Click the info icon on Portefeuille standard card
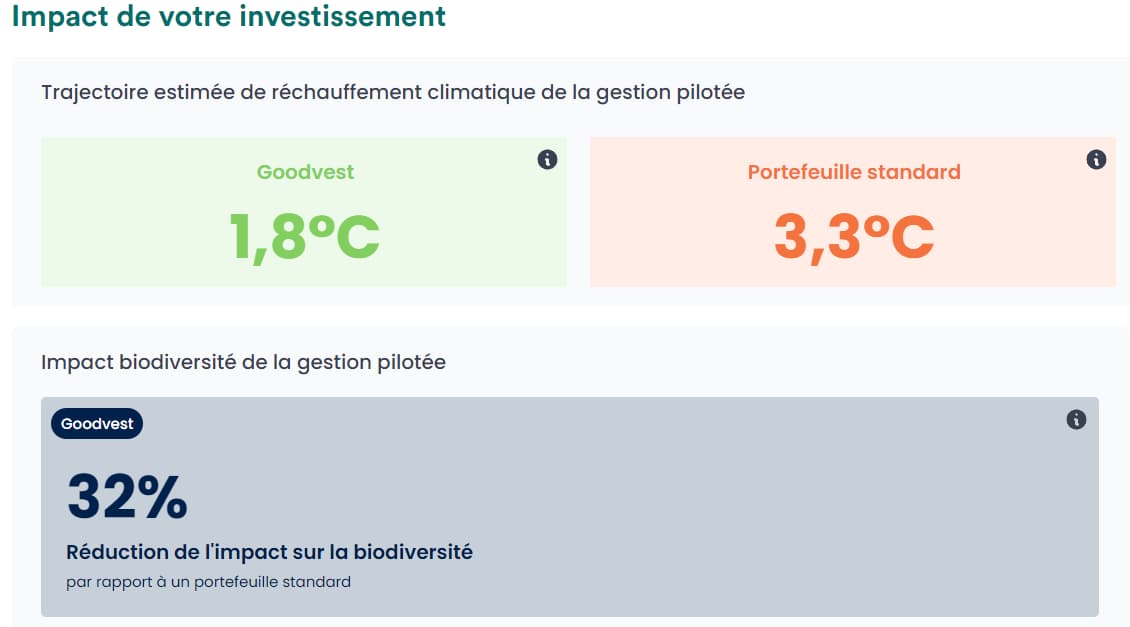Image resolution: width=1130 pixels, height=627 pixels. (1096, 158)
